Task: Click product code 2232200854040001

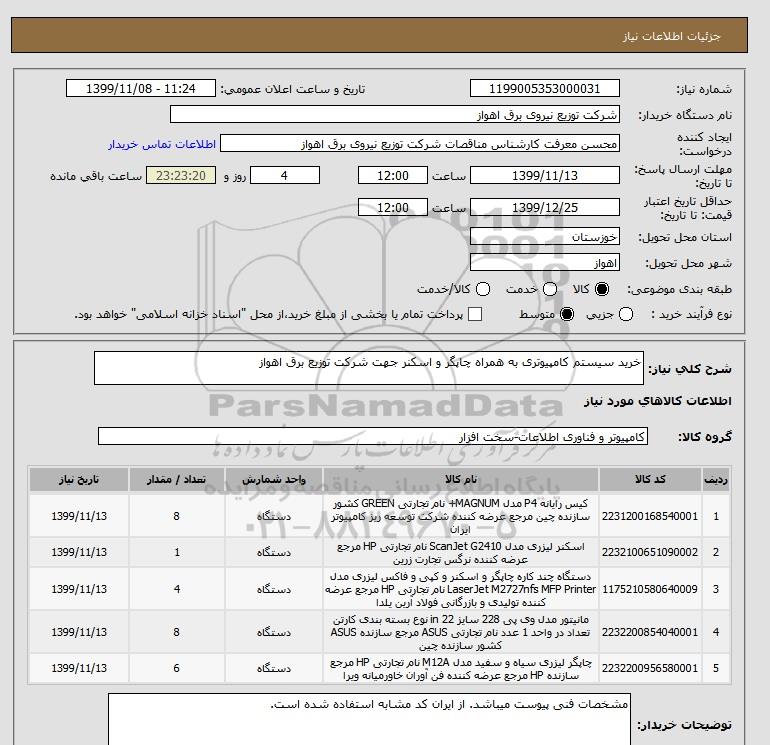Action: 650,632
